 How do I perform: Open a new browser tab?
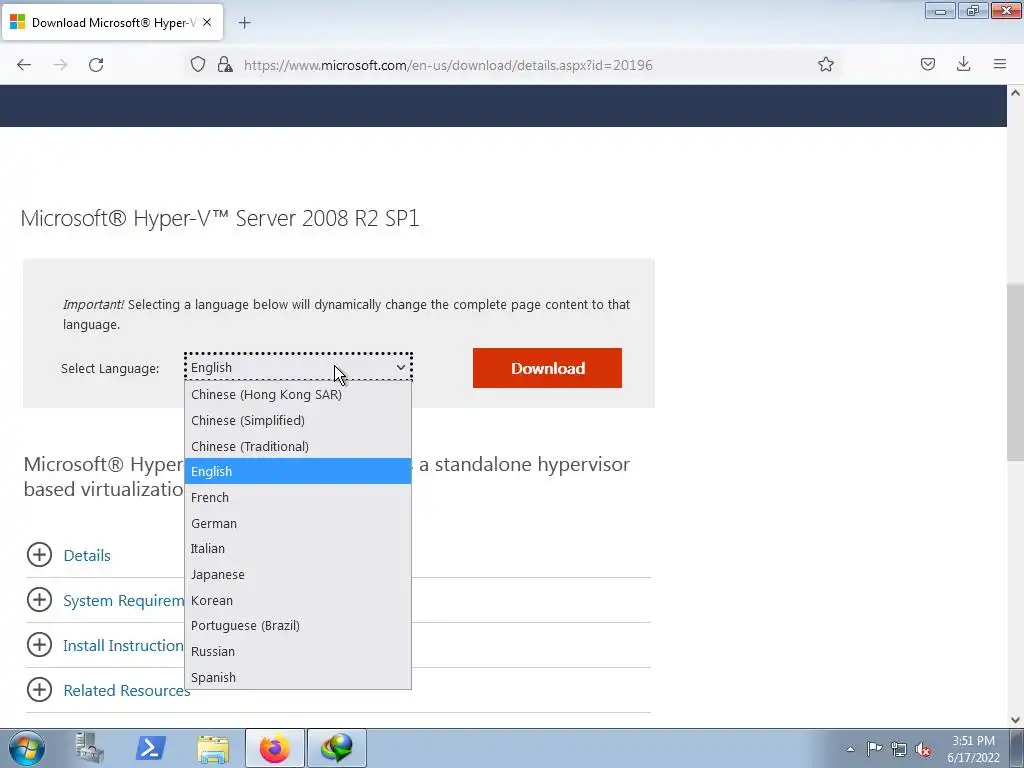(x=244, y=23)
